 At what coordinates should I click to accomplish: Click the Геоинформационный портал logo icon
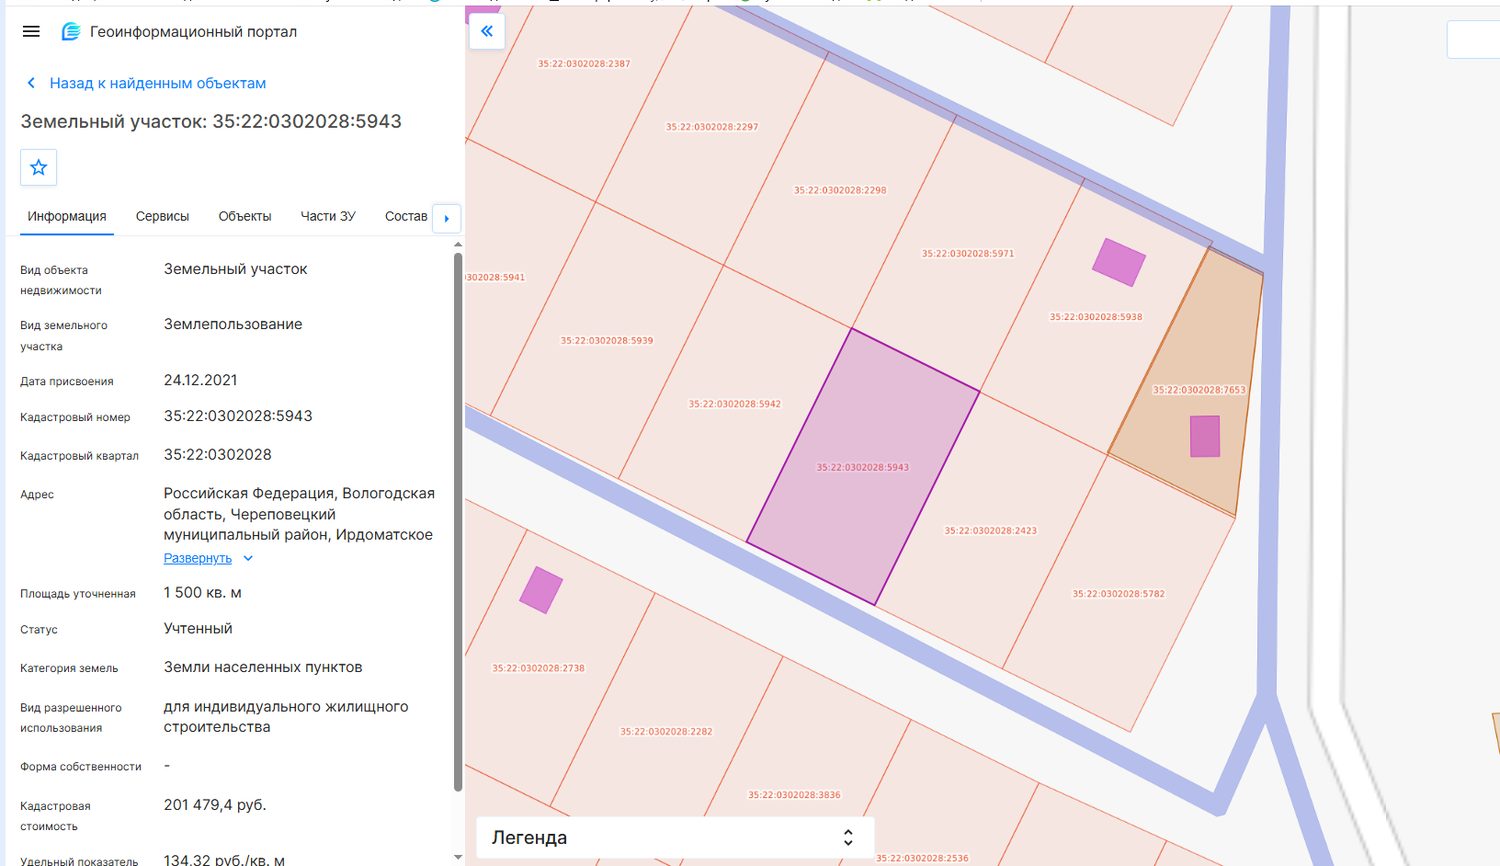click(71, 32)
